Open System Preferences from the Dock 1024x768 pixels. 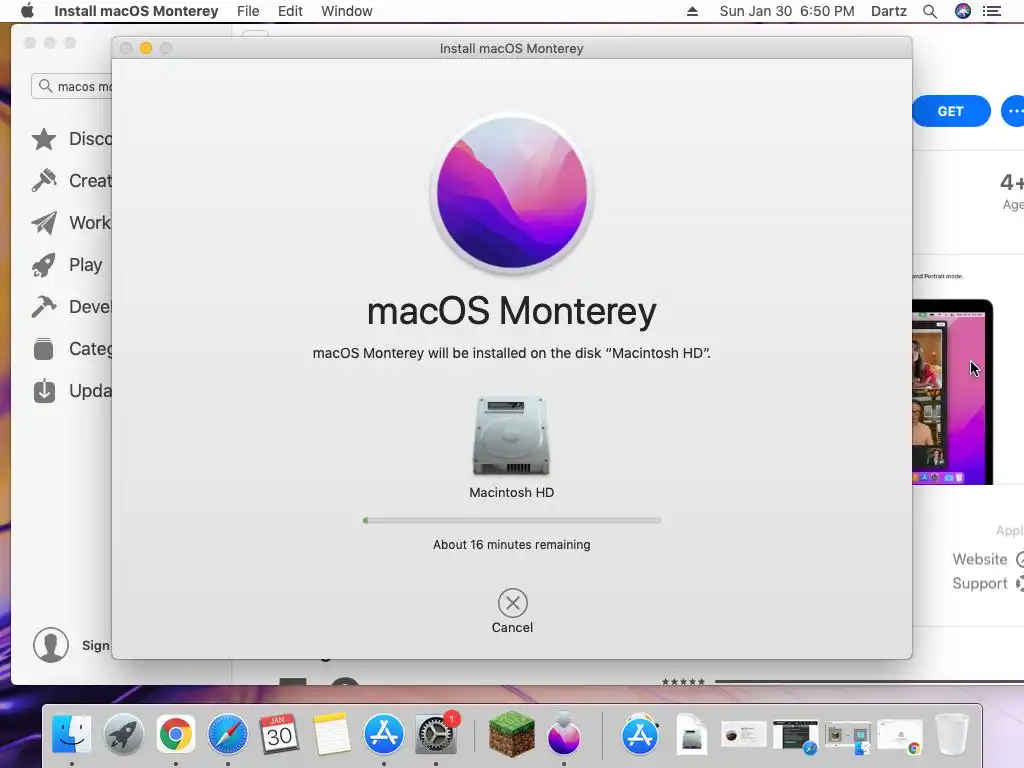[x=436, y=734]
